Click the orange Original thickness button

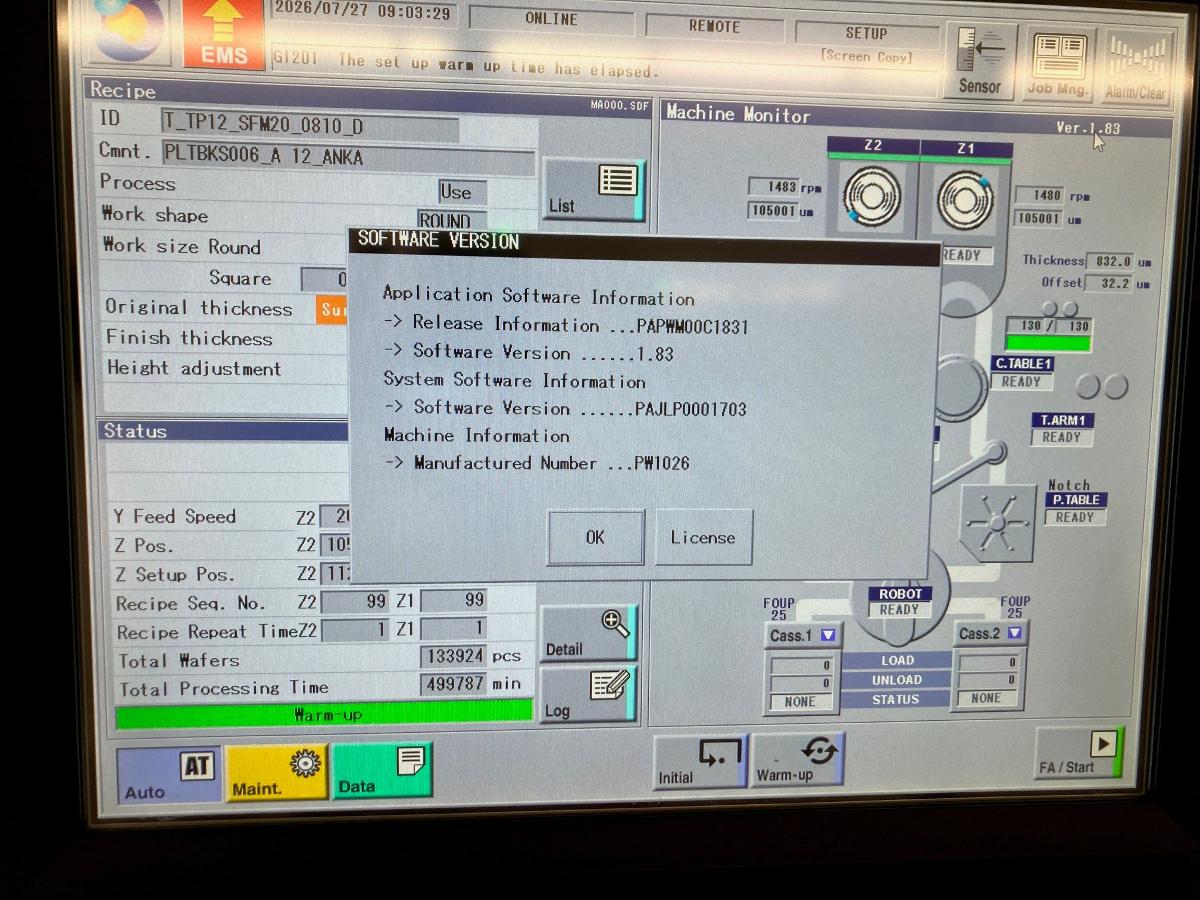pyautogui.click(x=331, y=310)
